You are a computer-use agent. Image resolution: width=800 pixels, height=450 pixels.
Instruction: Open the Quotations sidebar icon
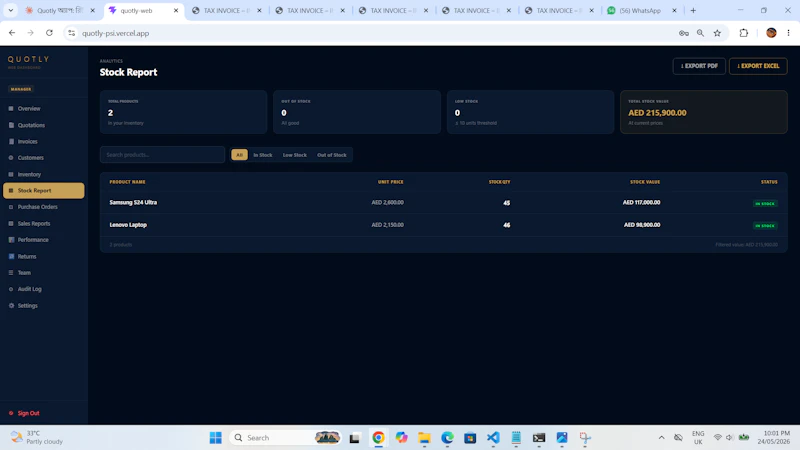point(11,125)
